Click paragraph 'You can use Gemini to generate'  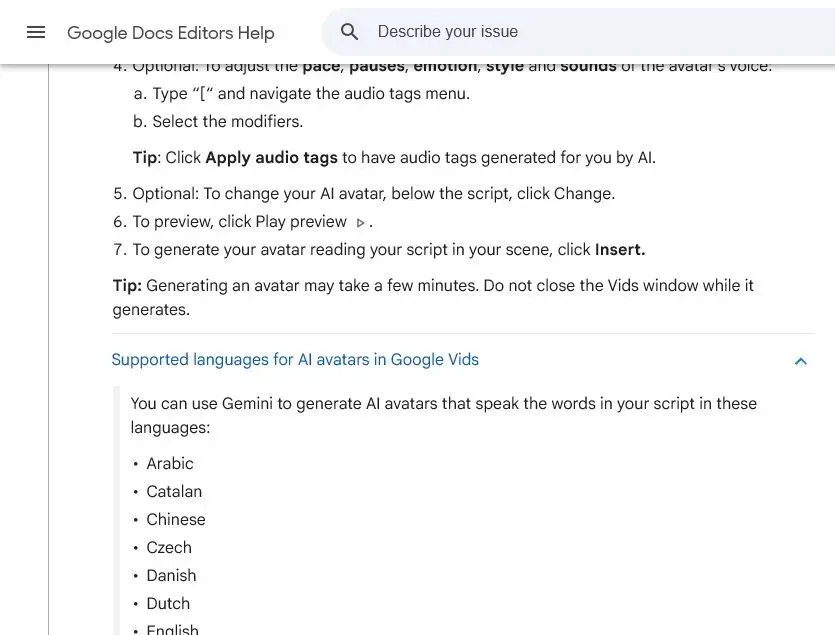click(443, 416)
